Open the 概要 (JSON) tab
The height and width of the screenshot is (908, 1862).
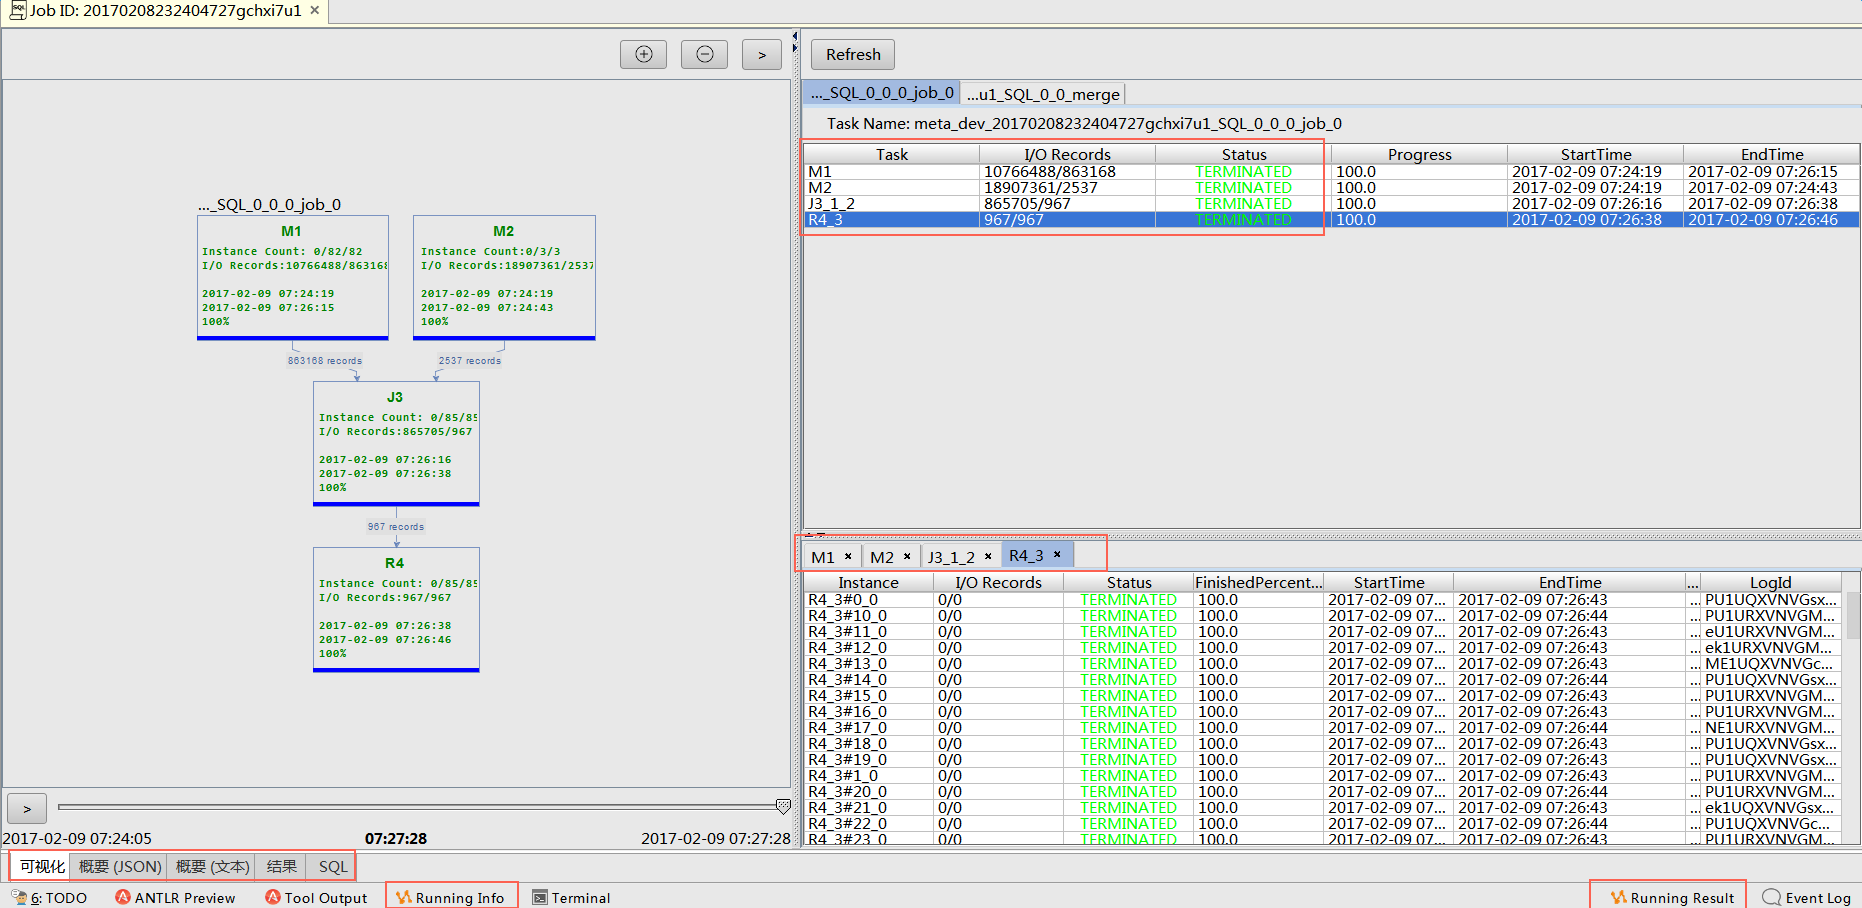(120, 866)
